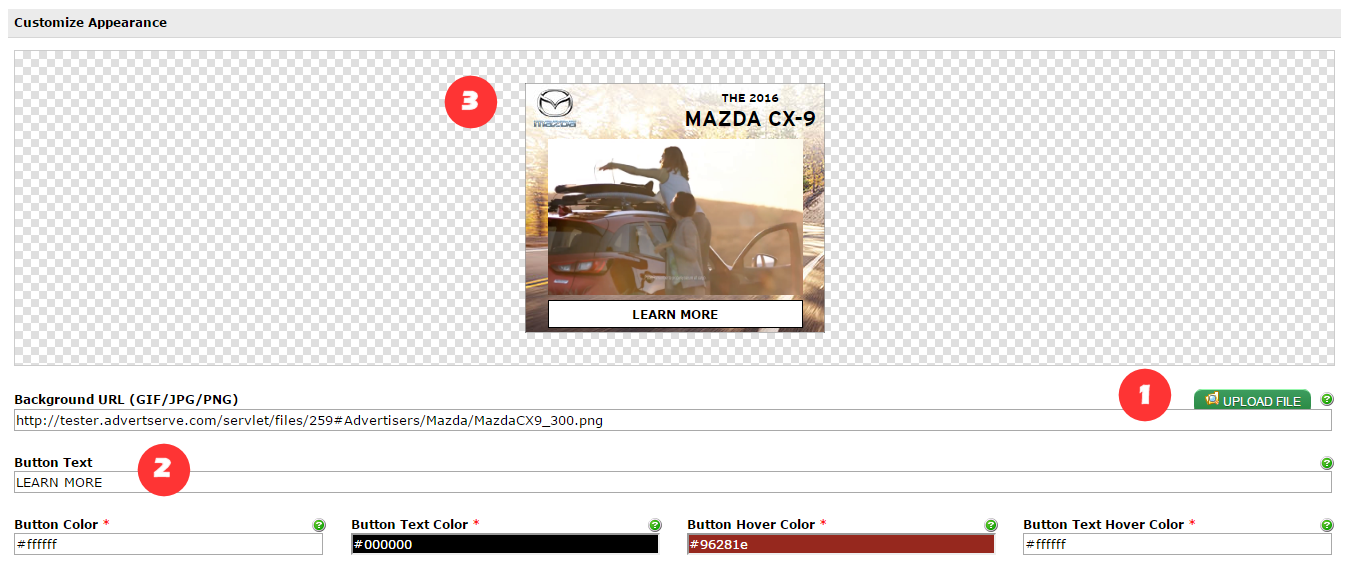1346x574 pixels.
Task: Click the Button Text Hover Color label
Action: point(1104,525)
